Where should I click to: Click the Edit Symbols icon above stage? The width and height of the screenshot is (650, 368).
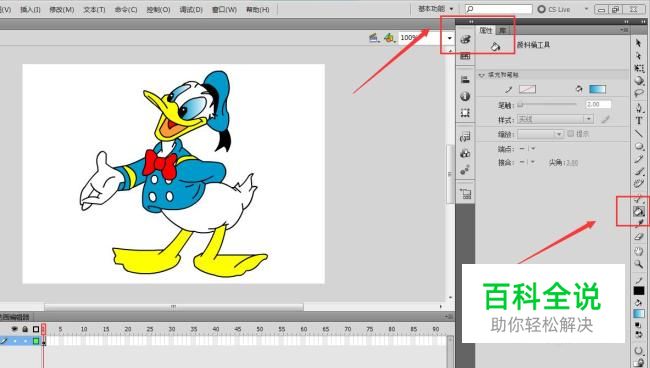pos(389,38)
